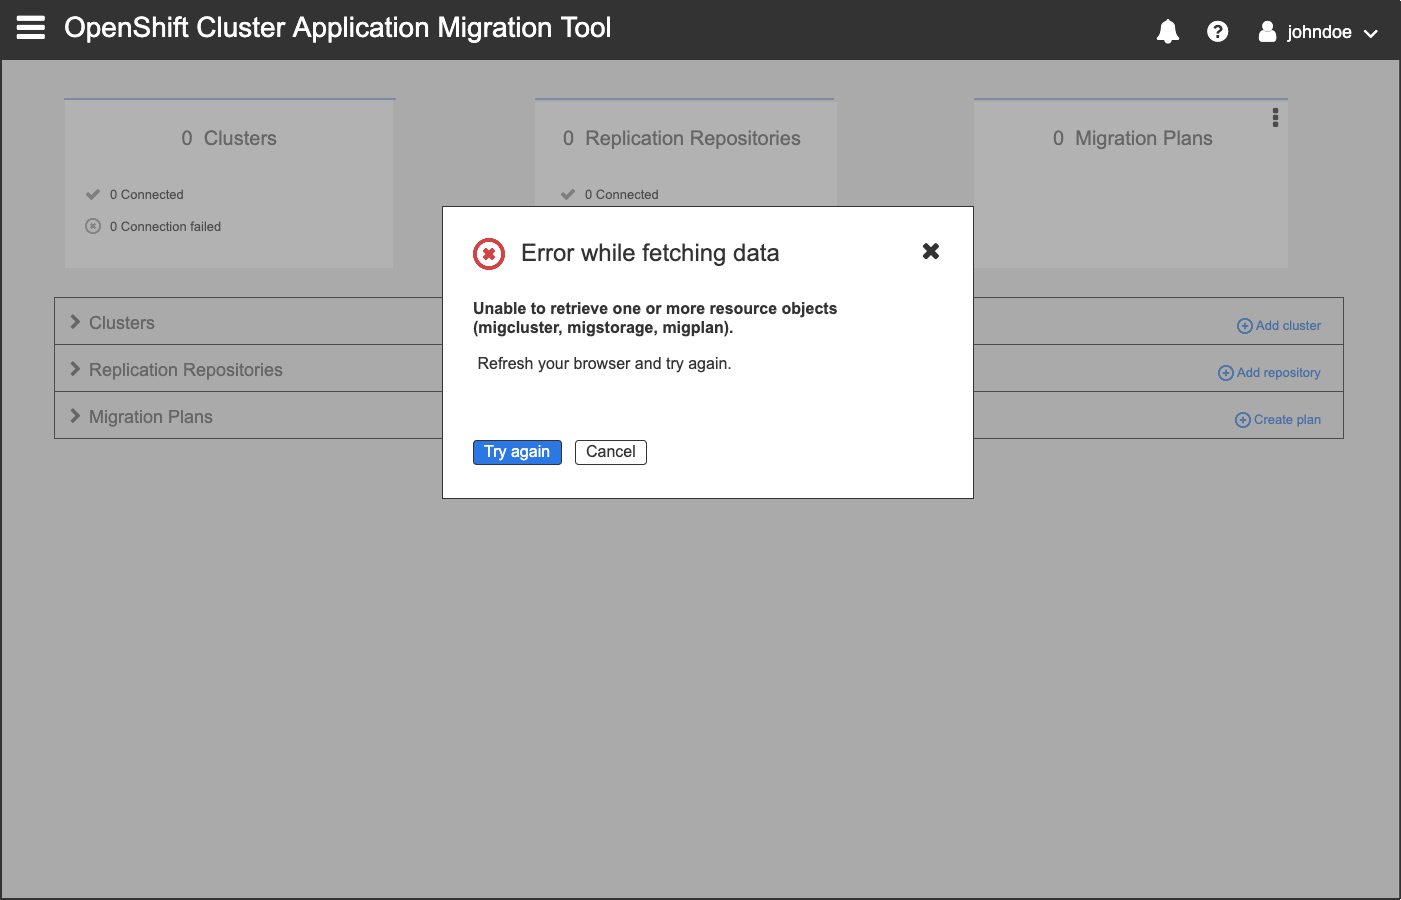Click the Try again button
Image resolution: width=1401 pixels, height=900 pixels.
pyautogui.click(x=517, y=452)
